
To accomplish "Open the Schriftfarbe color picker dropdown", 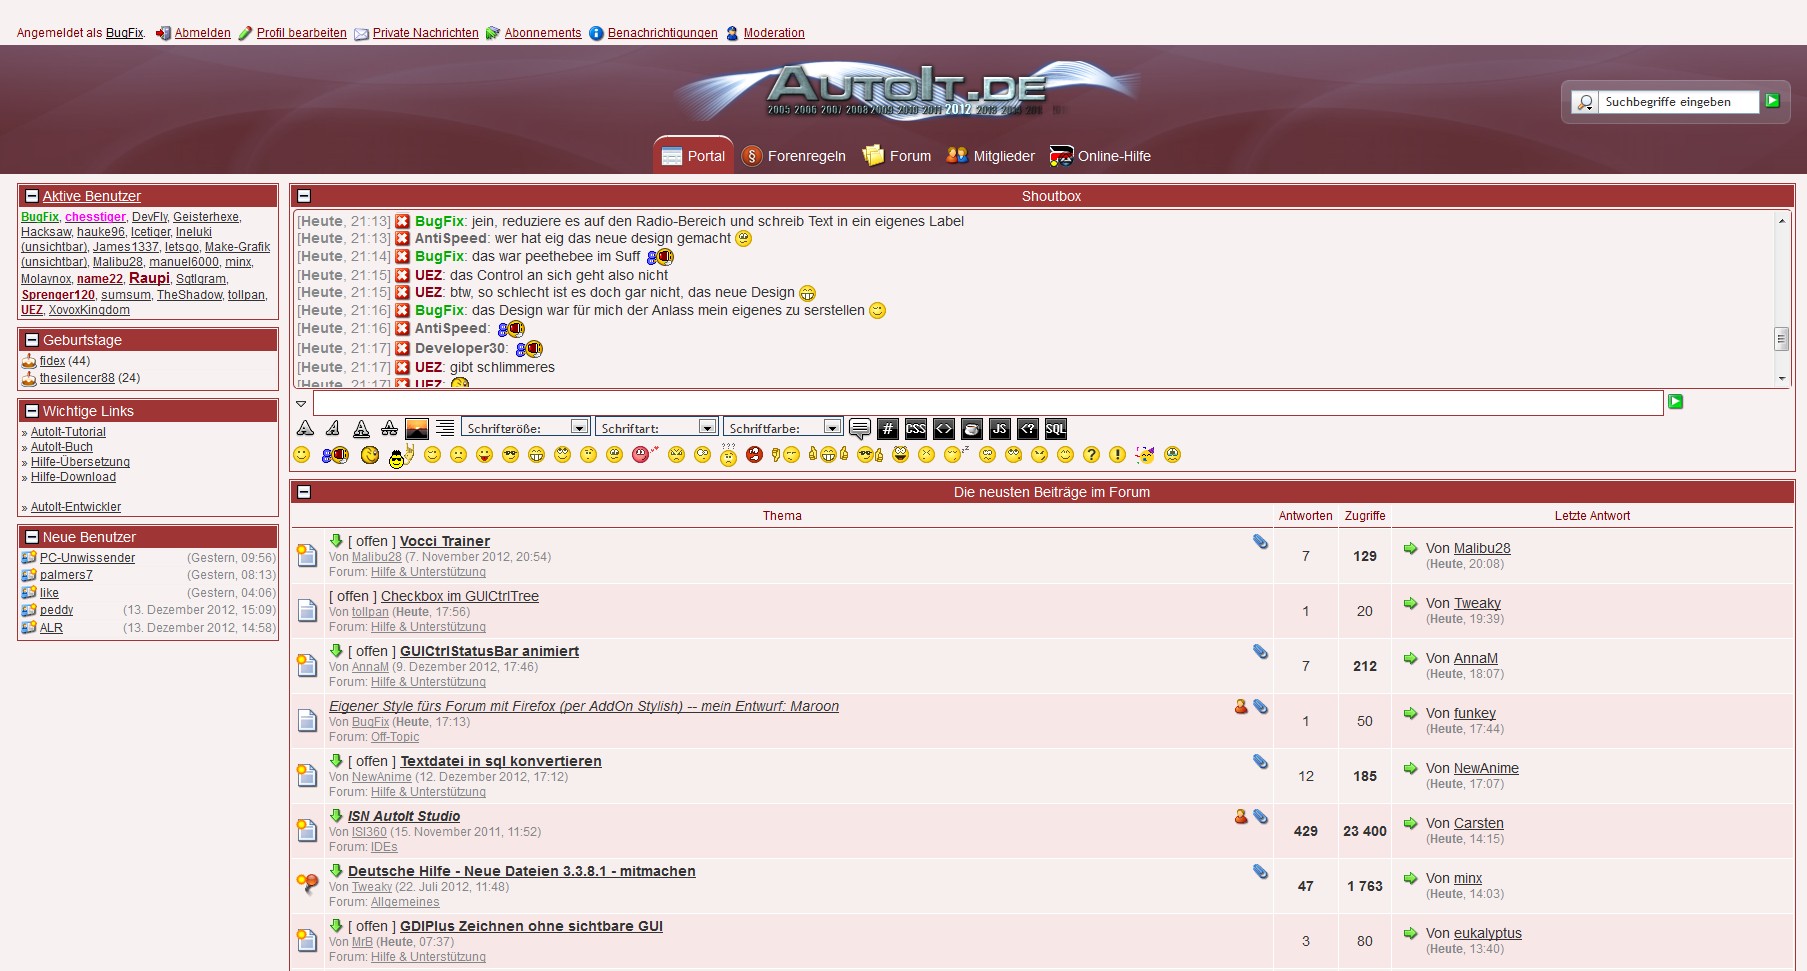I will tap(783, 428).
